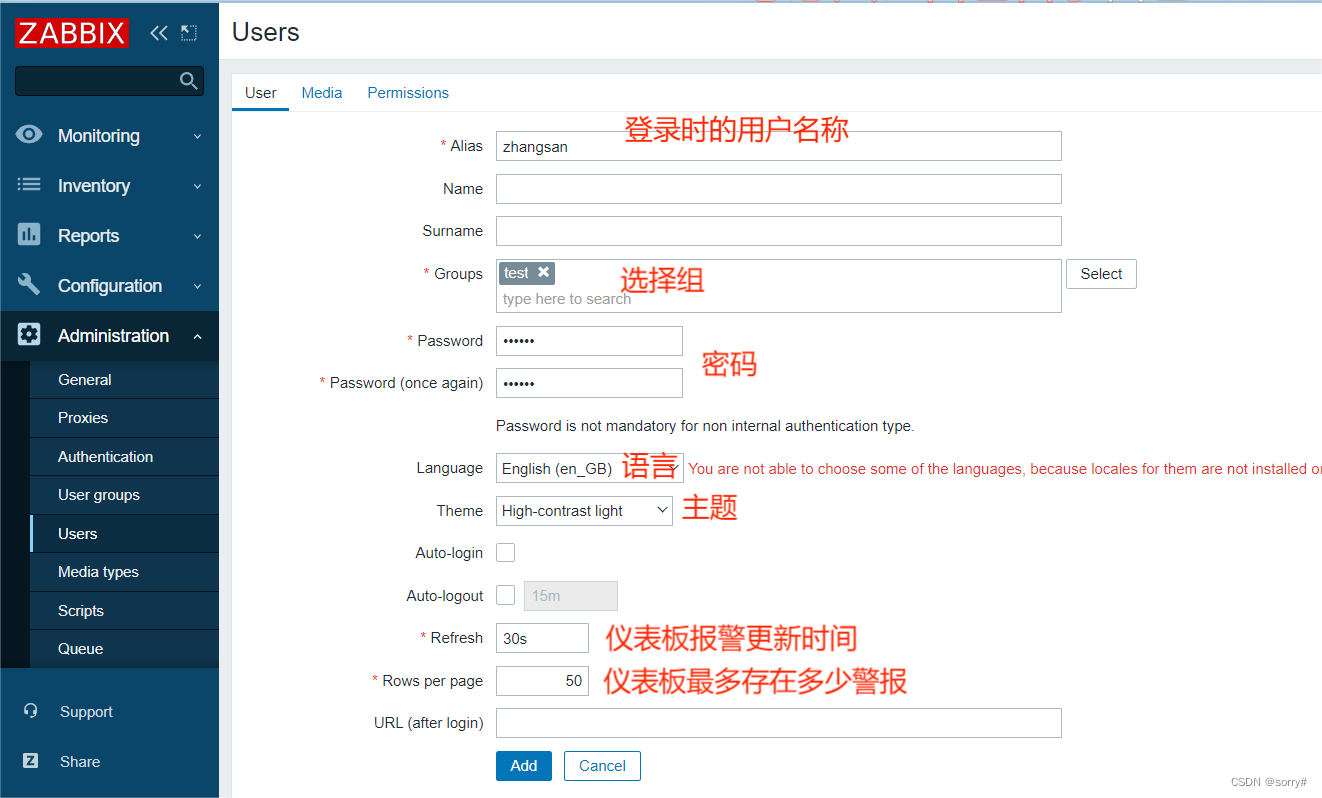Click the Rows per page field
This screenshot has width=1322, height=798.
click(x=542, y=681)
